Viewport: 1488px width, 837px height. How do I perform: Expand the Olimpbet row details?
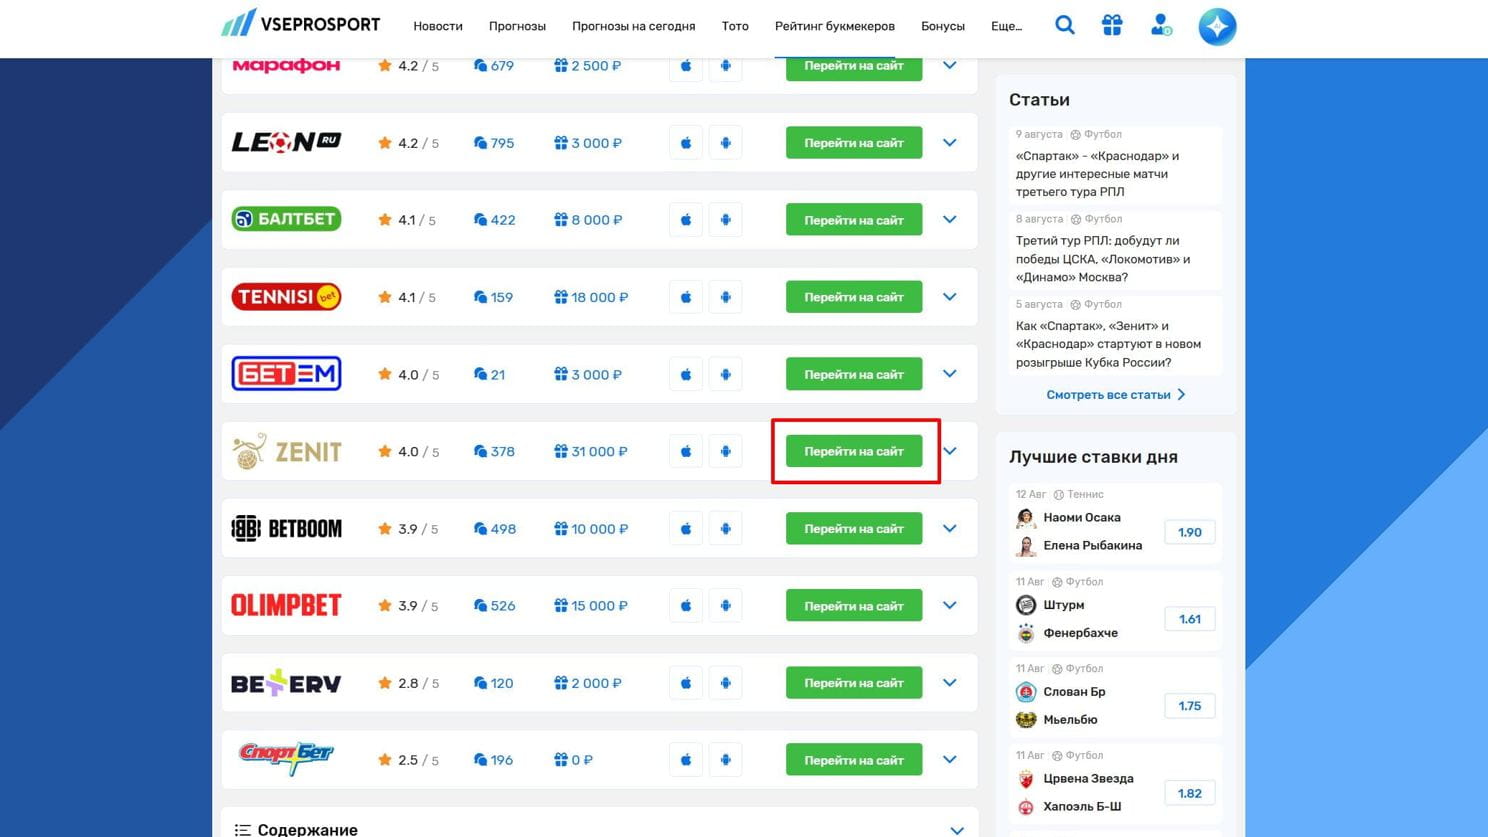[950, 606]
